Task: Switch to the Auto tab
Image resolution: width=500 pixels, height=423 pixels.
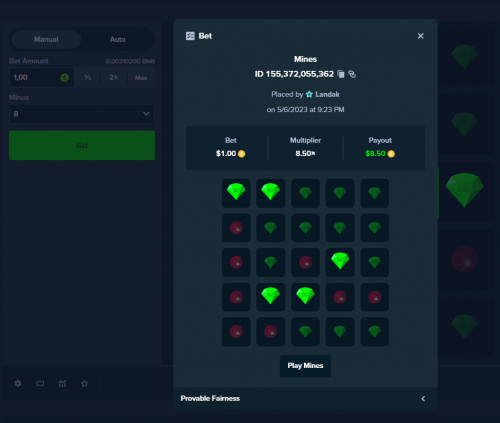Action: point(118,39)
